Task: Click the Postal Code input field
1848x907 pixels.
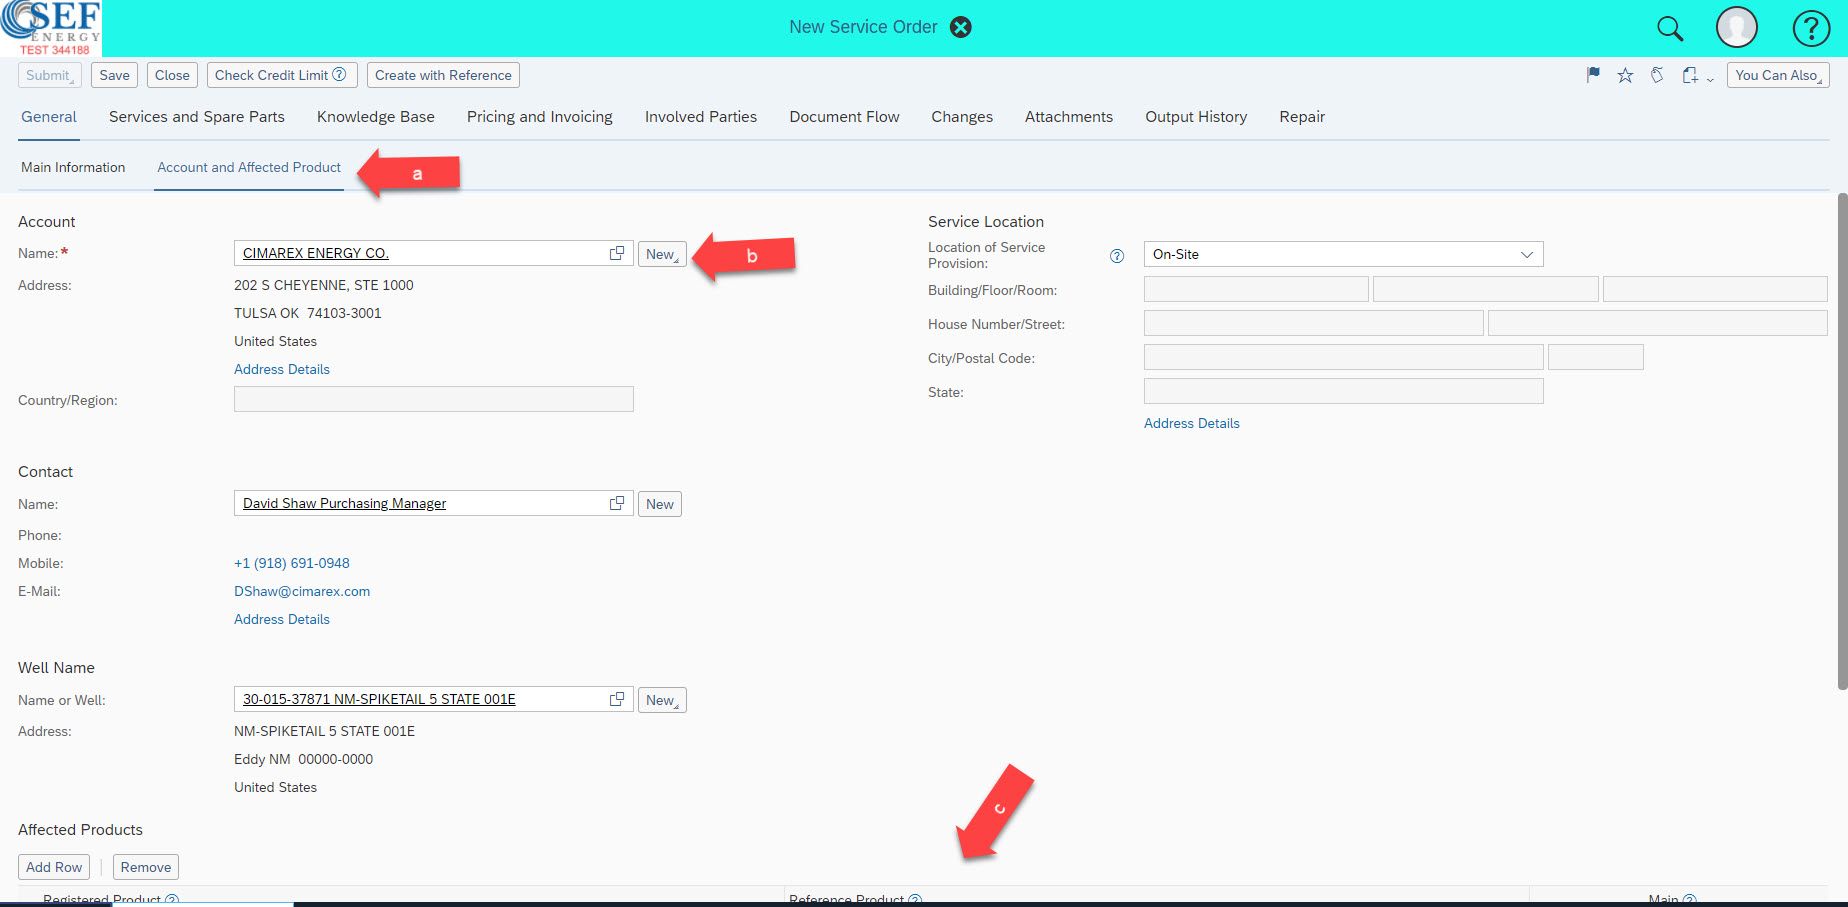Action: coord(1596,357)
